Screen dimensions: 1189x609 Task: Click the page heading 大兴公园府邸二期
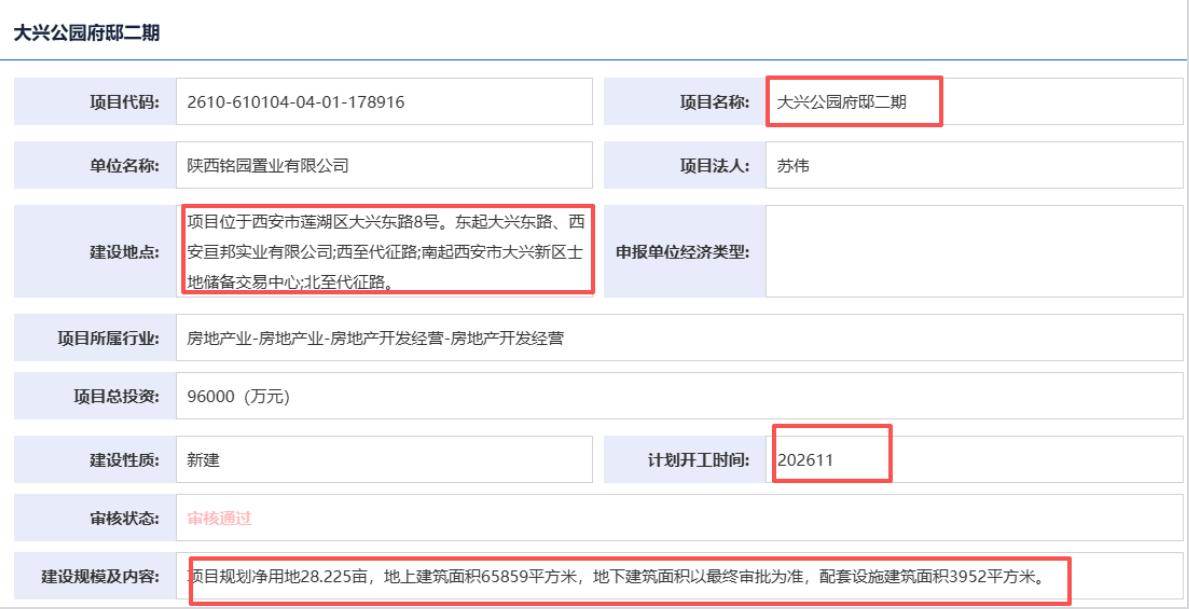point(86,33)
